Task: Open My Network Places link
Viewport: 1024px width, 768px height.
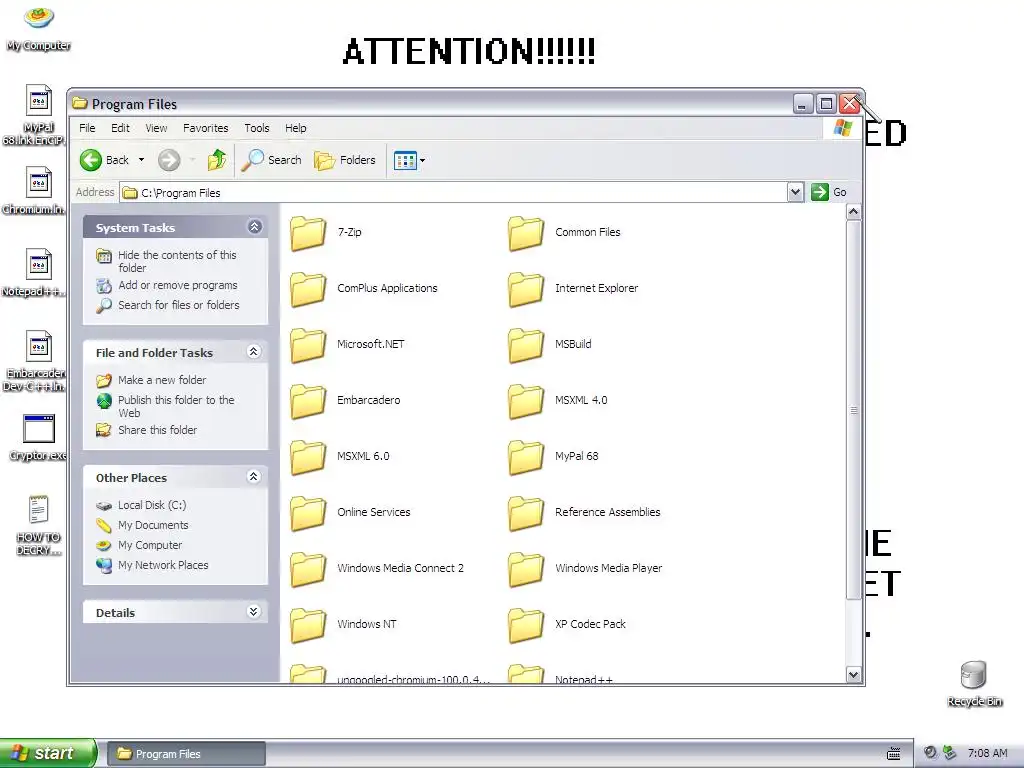Action: click(163, 566)
